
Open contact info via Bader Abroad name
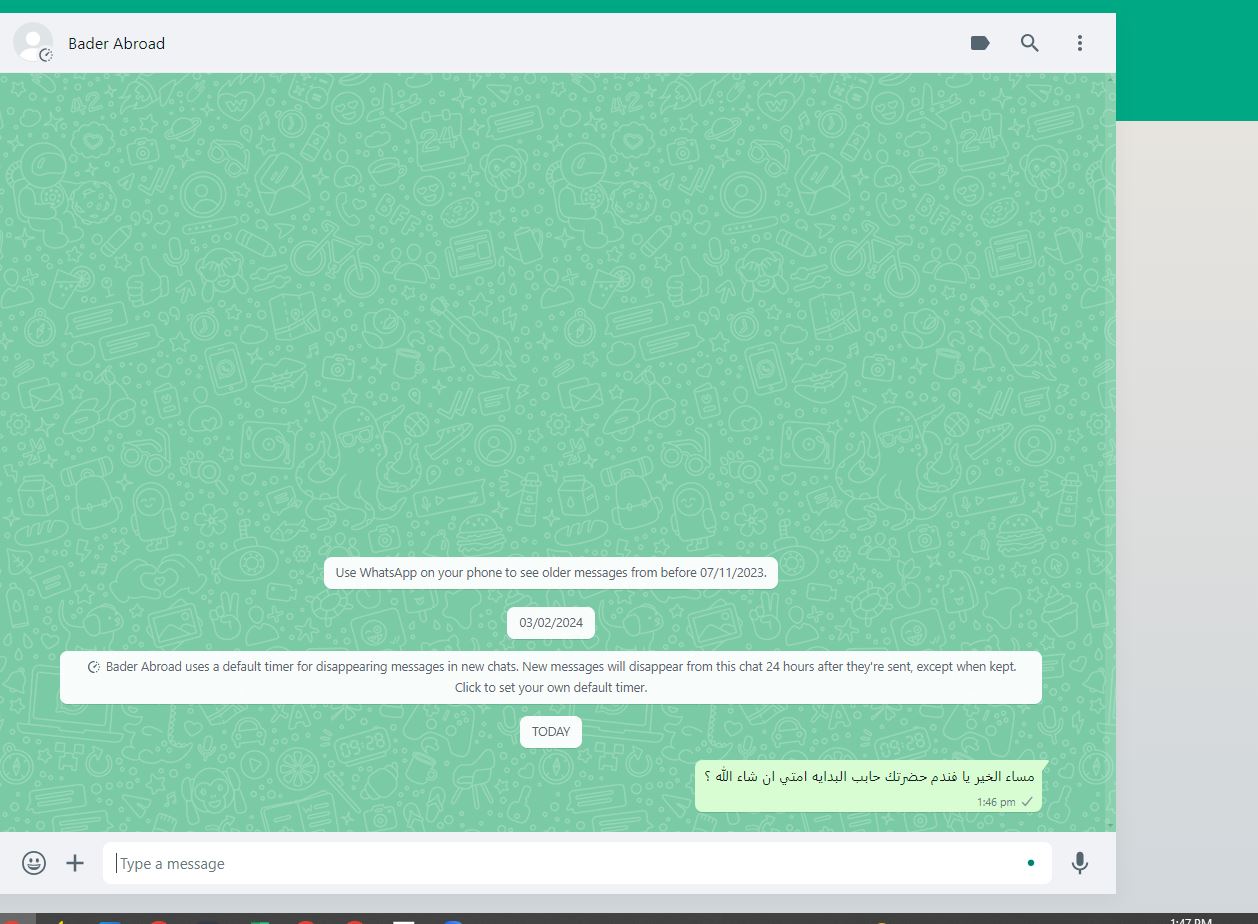116,43
